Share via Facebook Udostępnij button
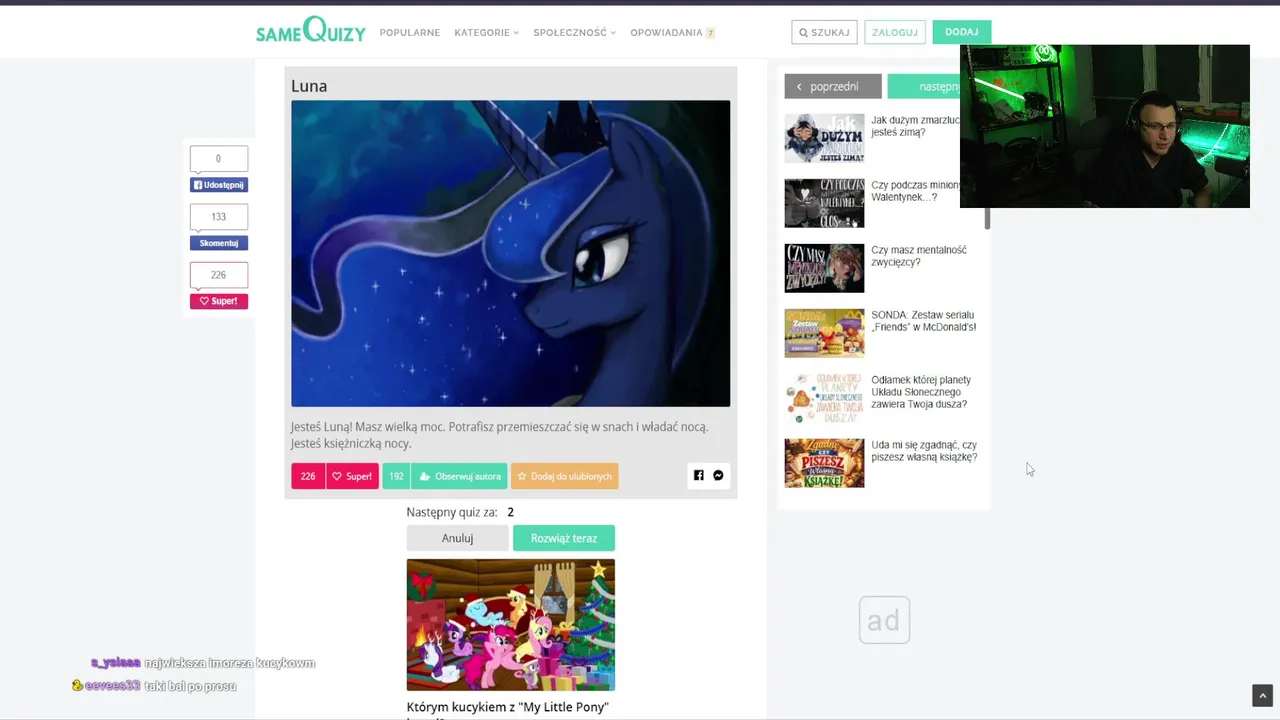This screenshot has width=1280, height=720. coord(219,185)
